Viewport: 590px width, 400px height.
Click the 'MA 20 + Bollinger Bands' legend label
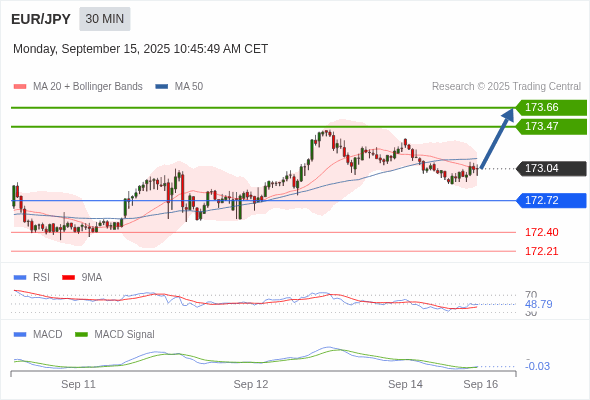(x=88, y=87)
